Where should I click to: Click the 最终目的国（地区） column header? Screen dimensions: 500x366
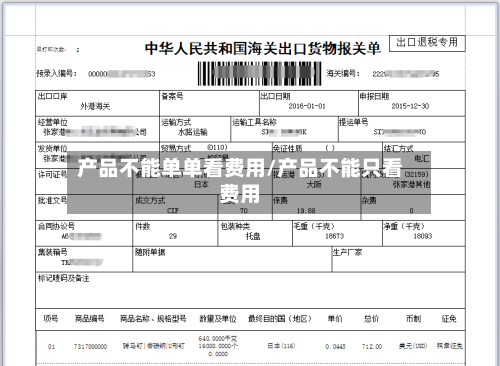pos(280,319)
